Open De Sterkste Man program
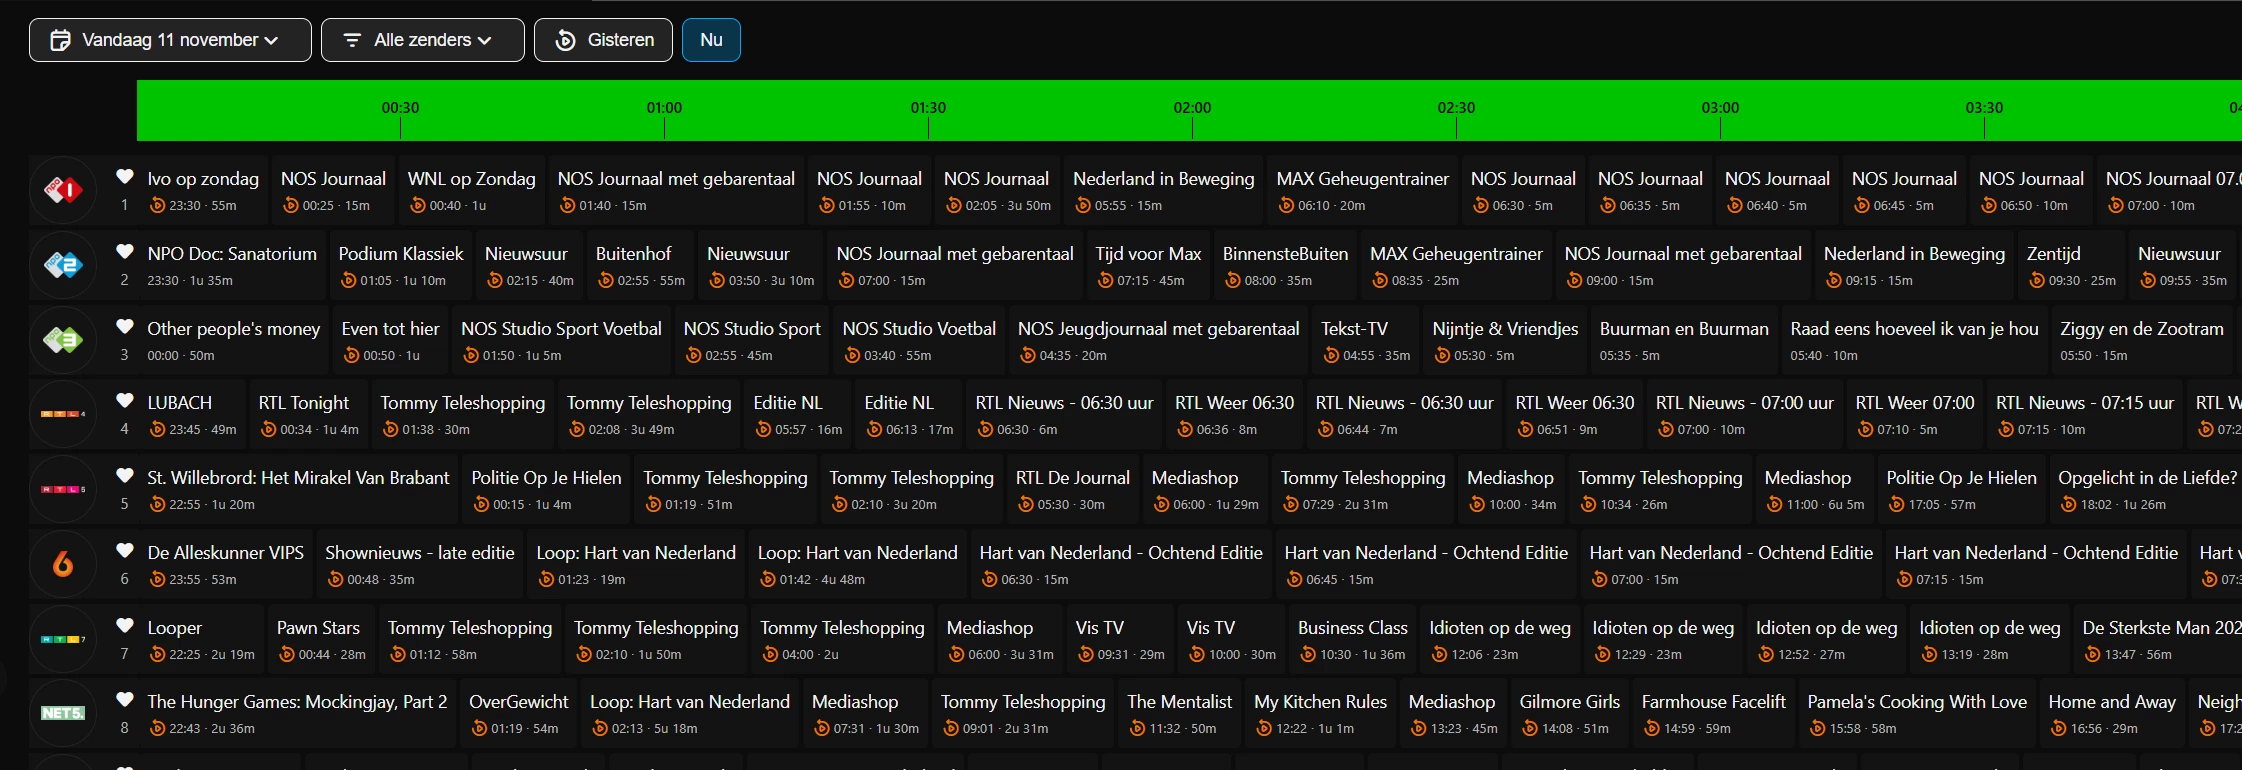2242x770 pixels. tap(2158, 640)
